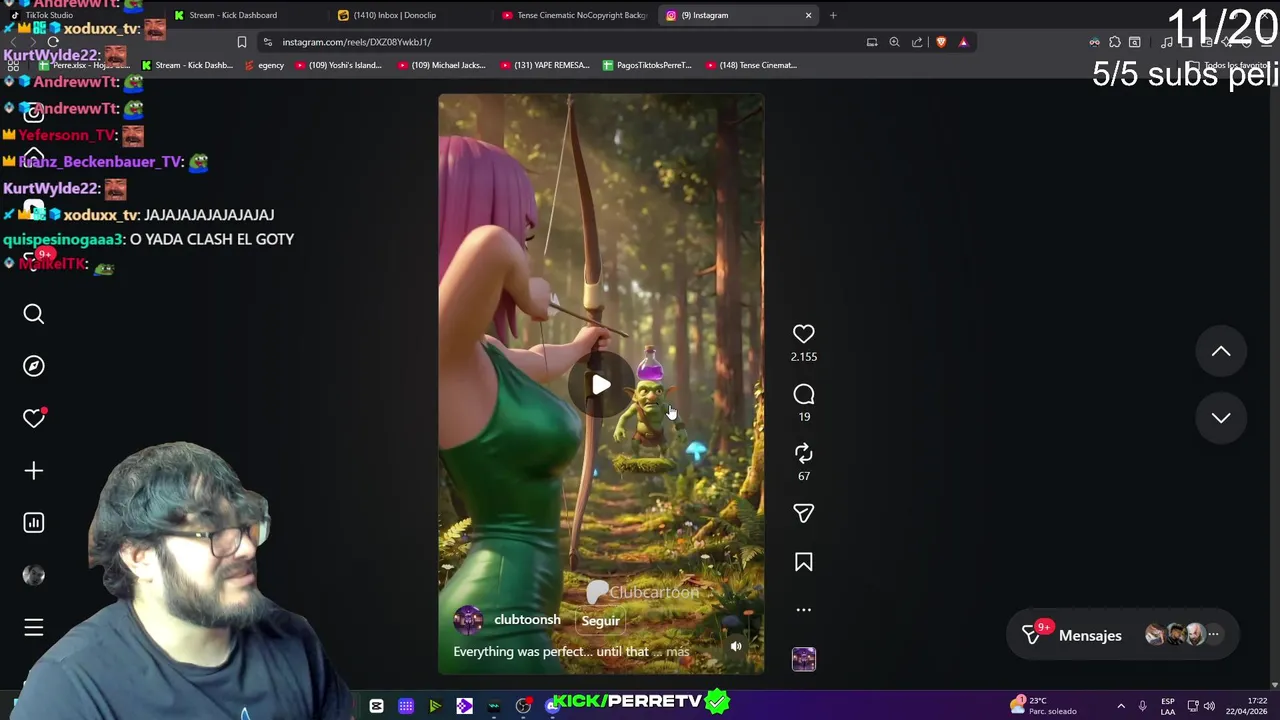Open the Instagram dashboard chart icon
The height and width of the screenshot is (720, 1280).
tap(34, 522)
